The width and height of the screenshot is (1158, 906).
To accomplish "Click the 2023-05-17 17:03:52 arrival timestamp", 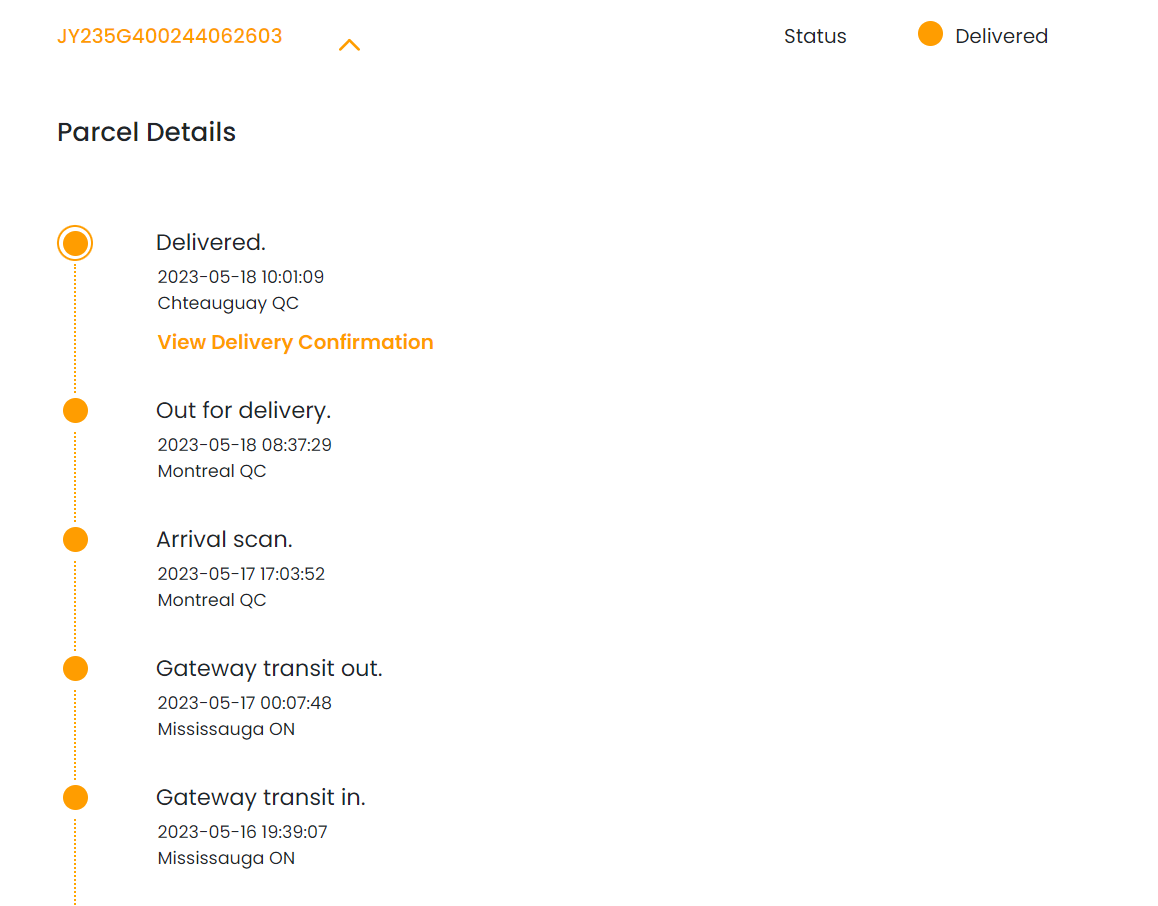I will click(x=241, y=574).
